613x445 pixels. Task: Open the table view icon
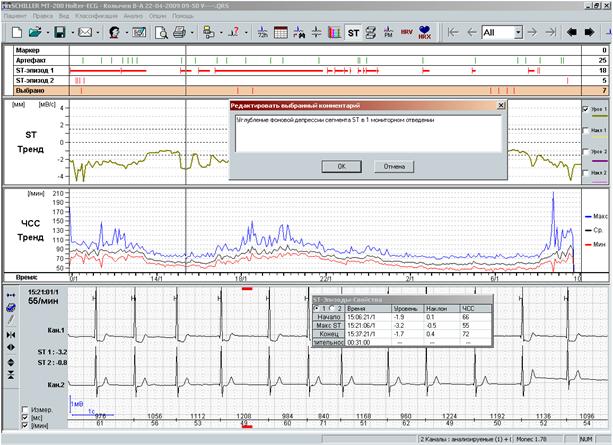coord(281,32)
